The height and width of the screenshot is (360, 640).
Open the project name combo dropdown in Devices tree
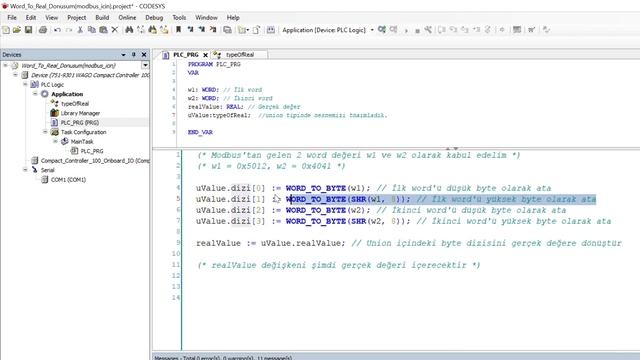pos(145,65)
